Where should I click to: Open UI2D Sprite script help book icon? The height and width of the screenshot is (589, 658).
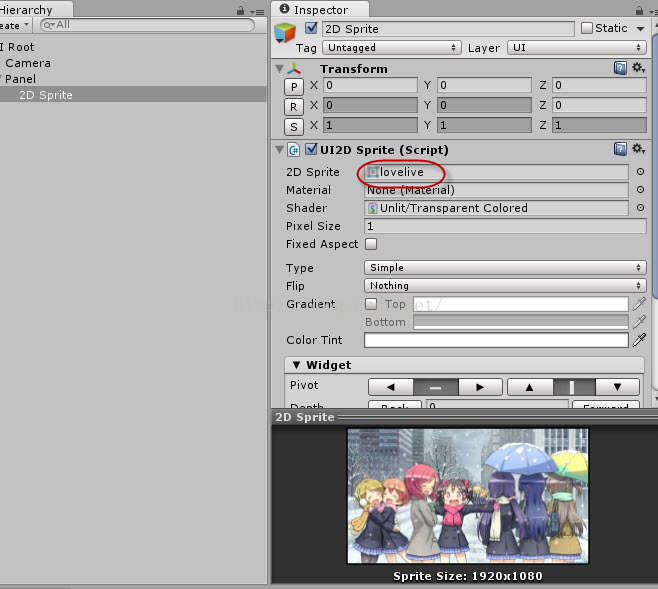pyautogui.click(x=620, y=149)
